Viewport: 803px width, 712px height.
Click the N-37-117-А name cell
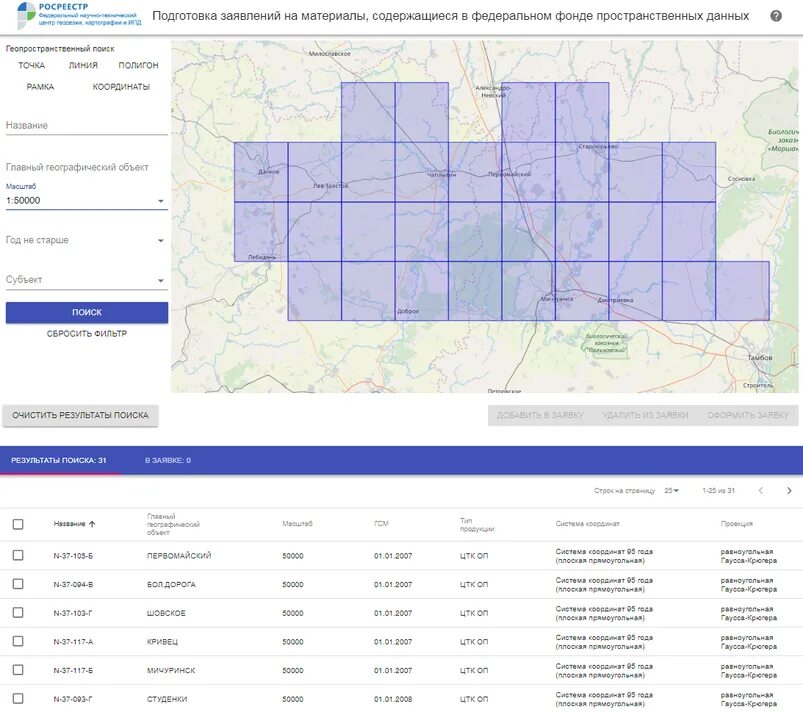click(x=73, y=642)
